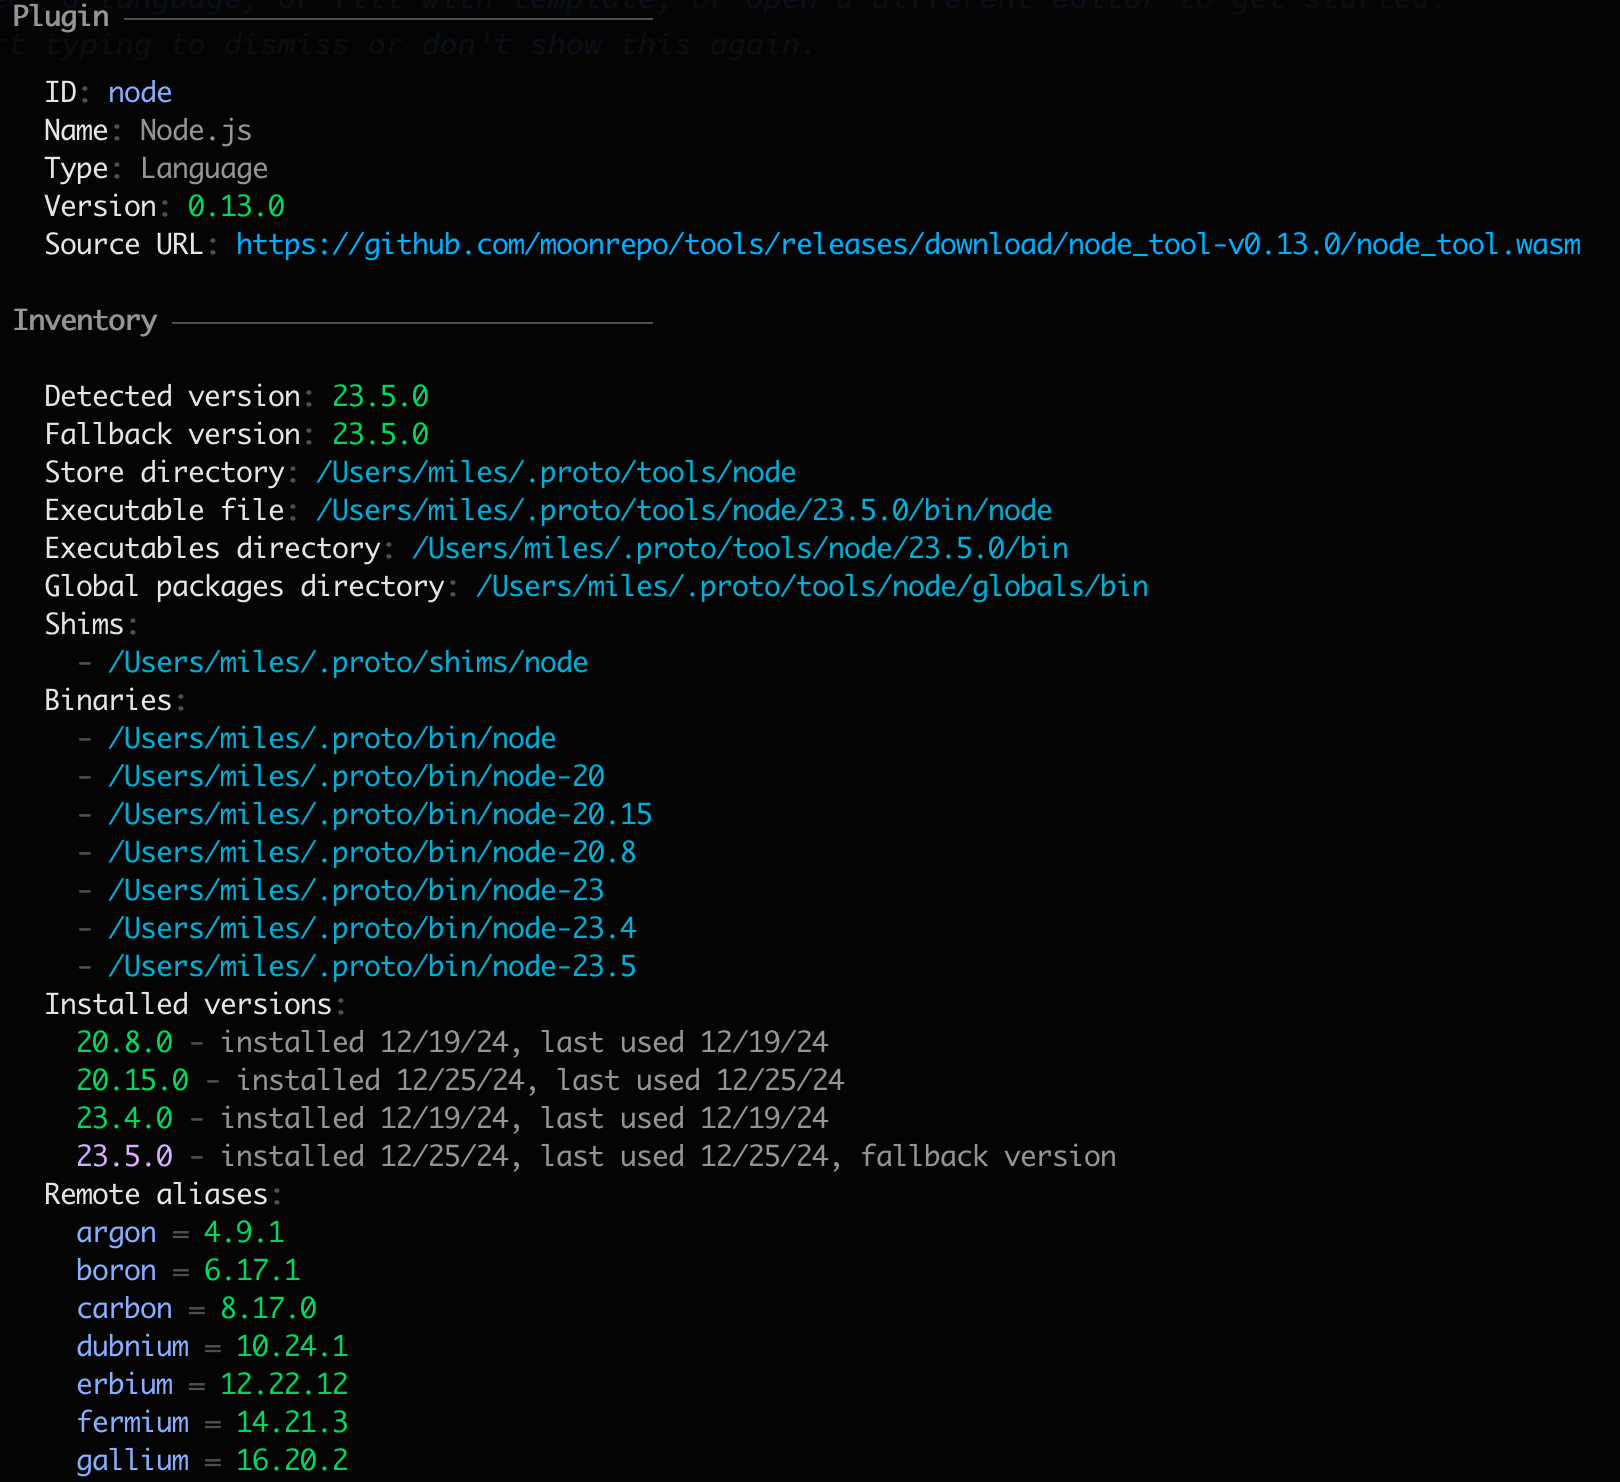
Task: Click the Executables directory path
Action: tap(740, 549)
